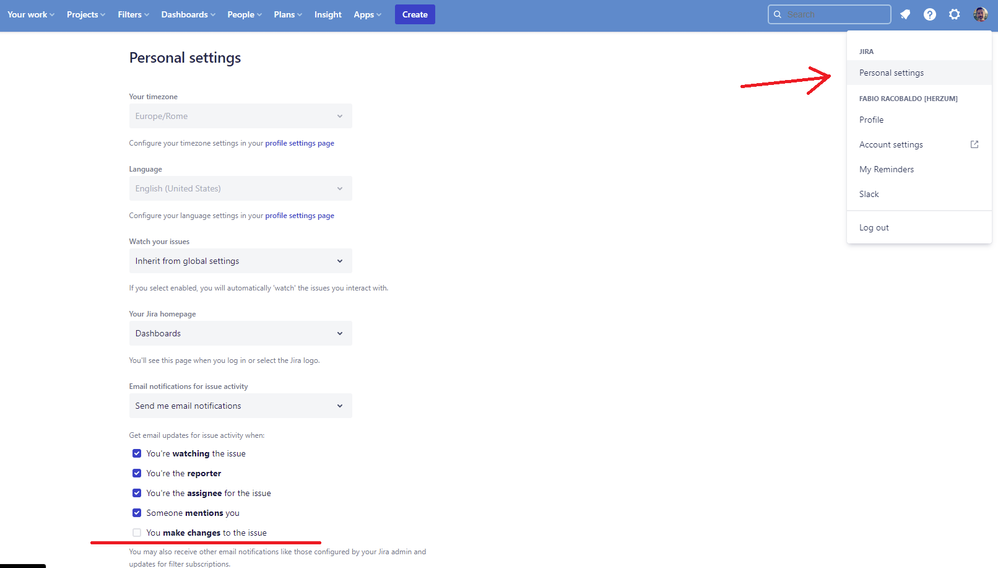The image size is (998, 568).
Task: Open the Apps menu
Action: pos(367,14)
